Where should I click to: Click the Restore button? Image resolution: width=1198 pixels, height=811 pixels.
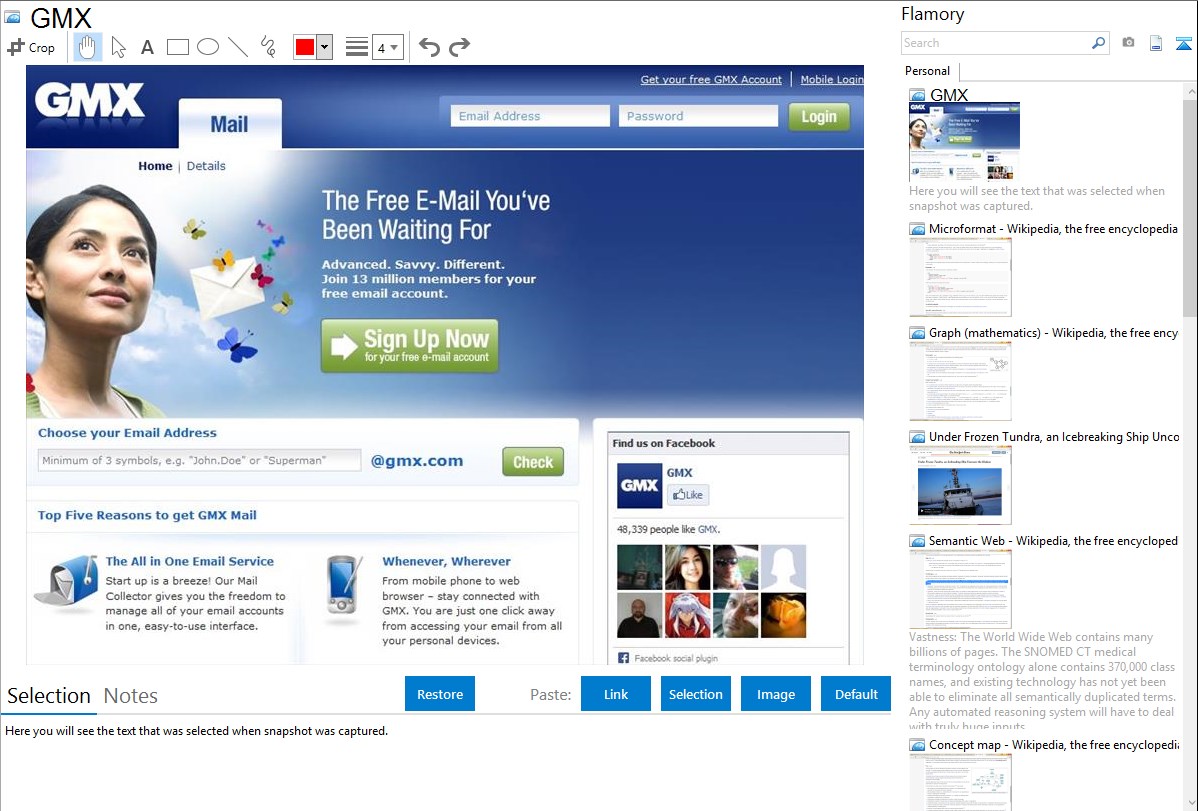pos(440,694)
